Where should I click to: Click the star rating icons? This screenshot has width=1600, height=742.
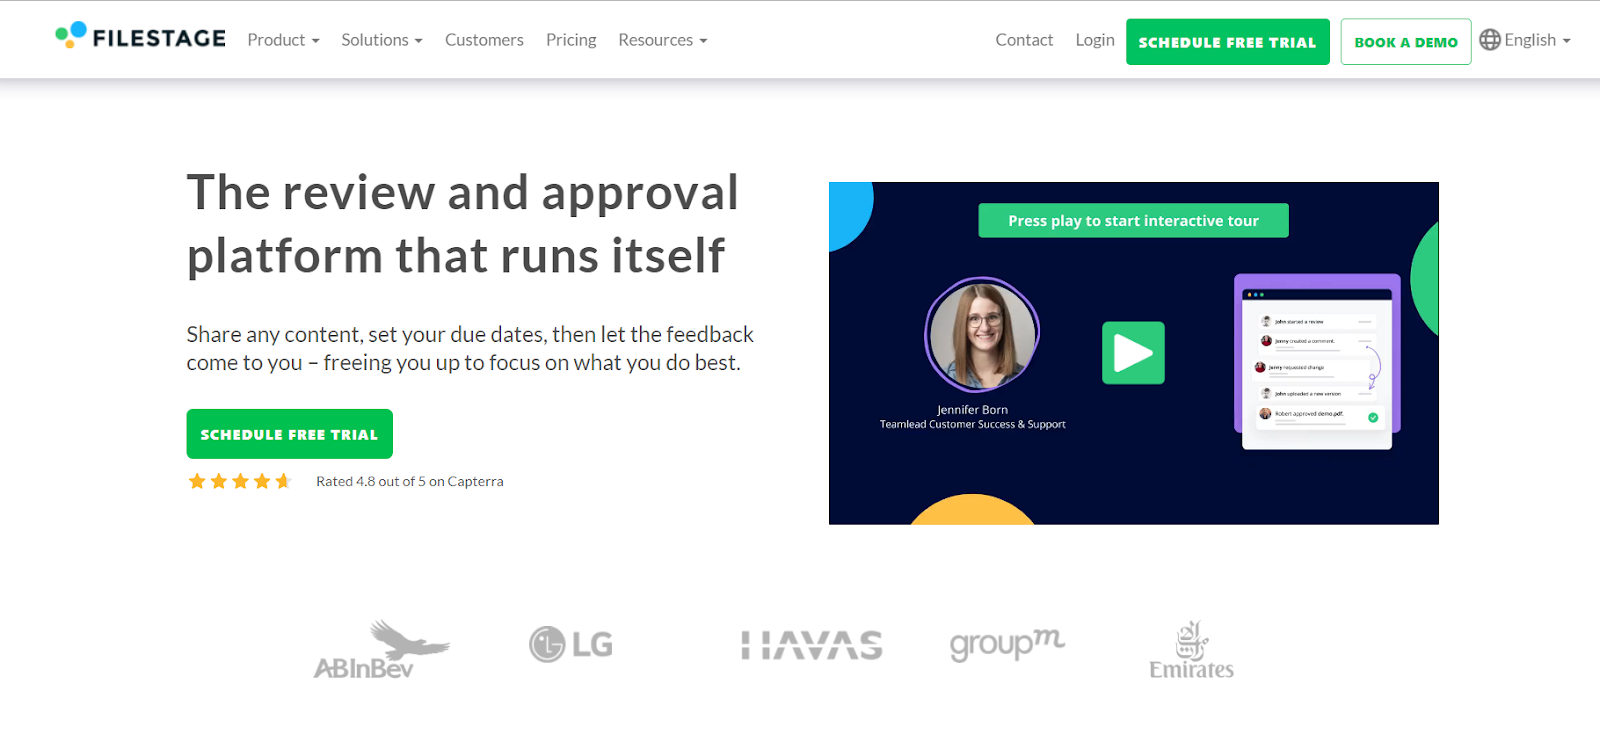240,481
